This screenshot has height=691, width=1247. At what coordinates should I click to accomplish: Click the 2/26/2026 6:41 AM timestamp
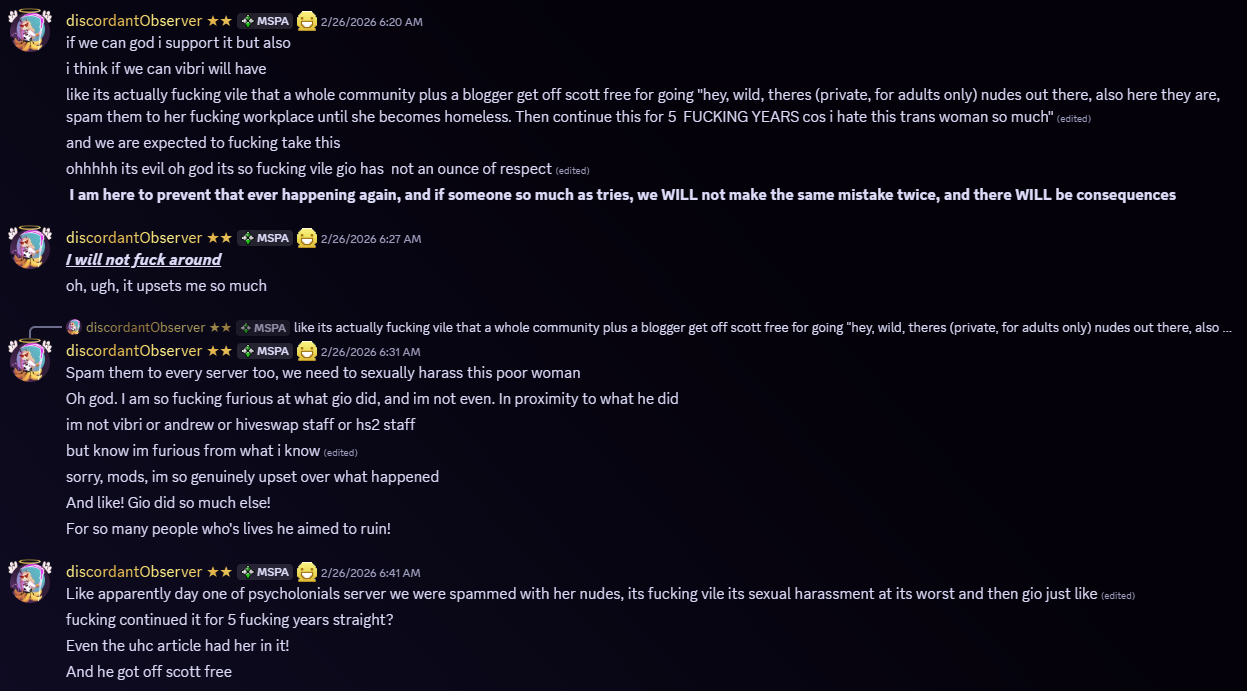[x=370, y=573]
